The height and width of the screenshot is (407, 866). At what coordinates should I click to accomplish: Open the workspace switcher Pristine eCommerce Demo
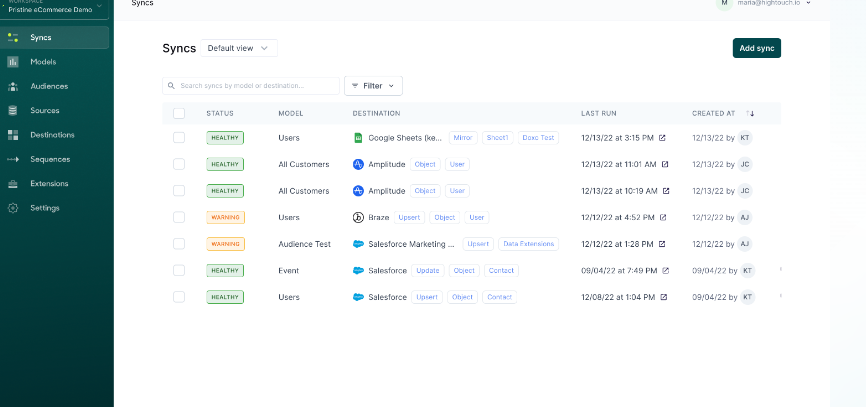pyautogui.click(x=55, y=8)
